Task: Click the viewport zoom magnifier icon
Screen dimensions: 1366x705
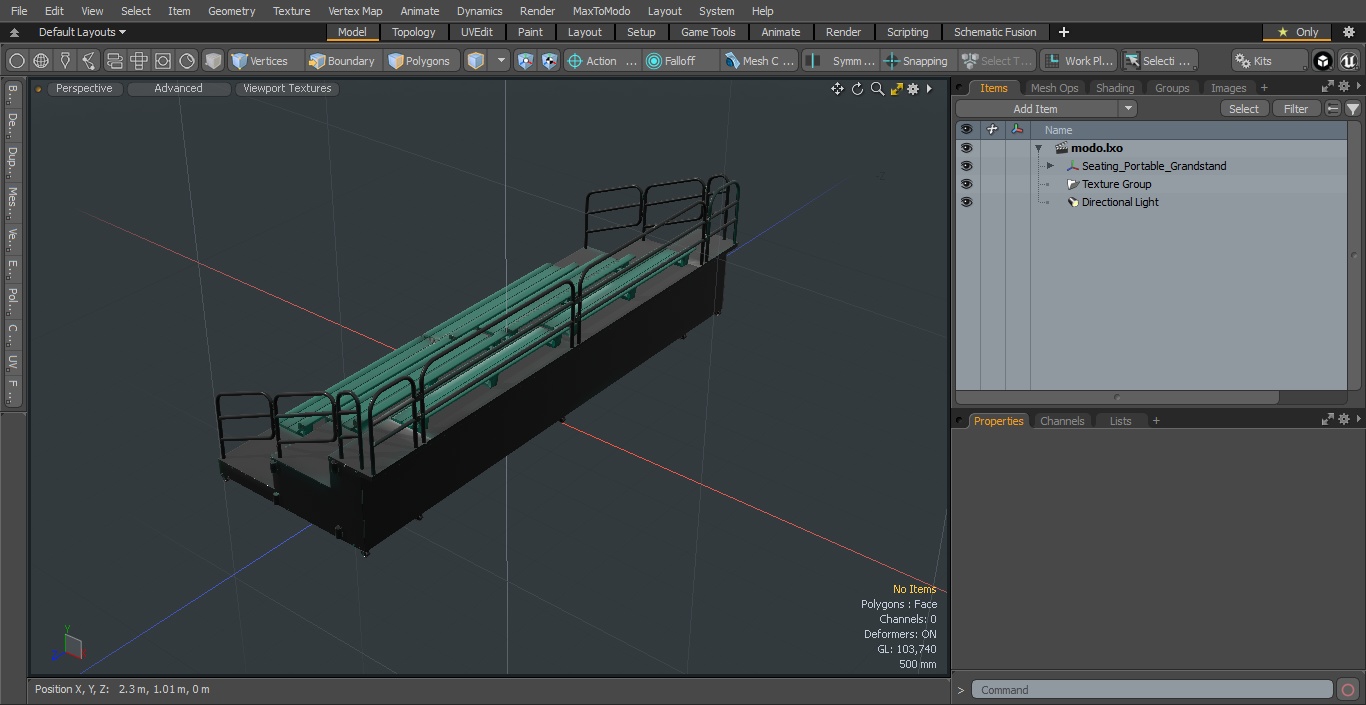Action: pyautogui.click(x=877, y=89)
